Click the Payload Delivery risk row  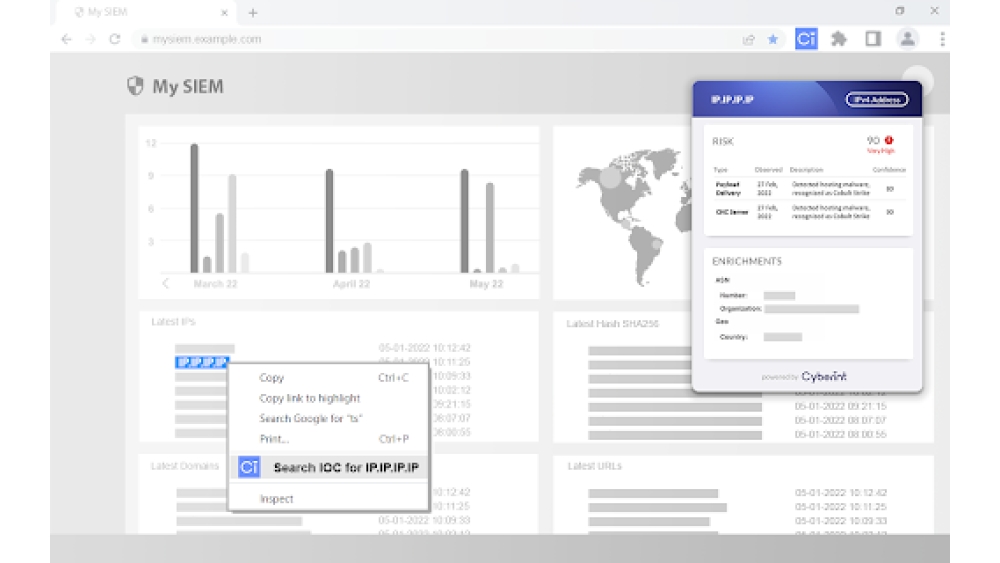(x=808, y=189)
